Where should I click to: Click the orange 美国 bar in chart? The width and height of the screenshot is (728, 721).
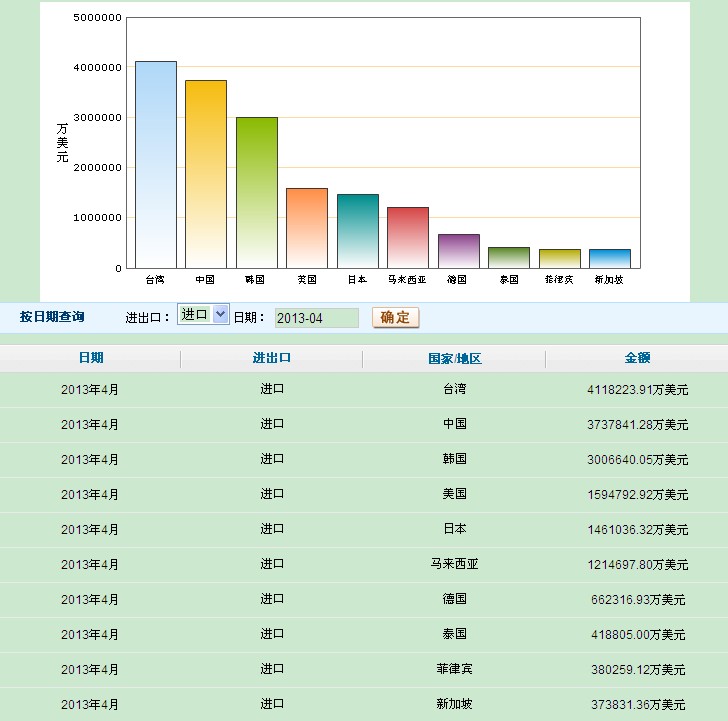(x=307, y=228)
